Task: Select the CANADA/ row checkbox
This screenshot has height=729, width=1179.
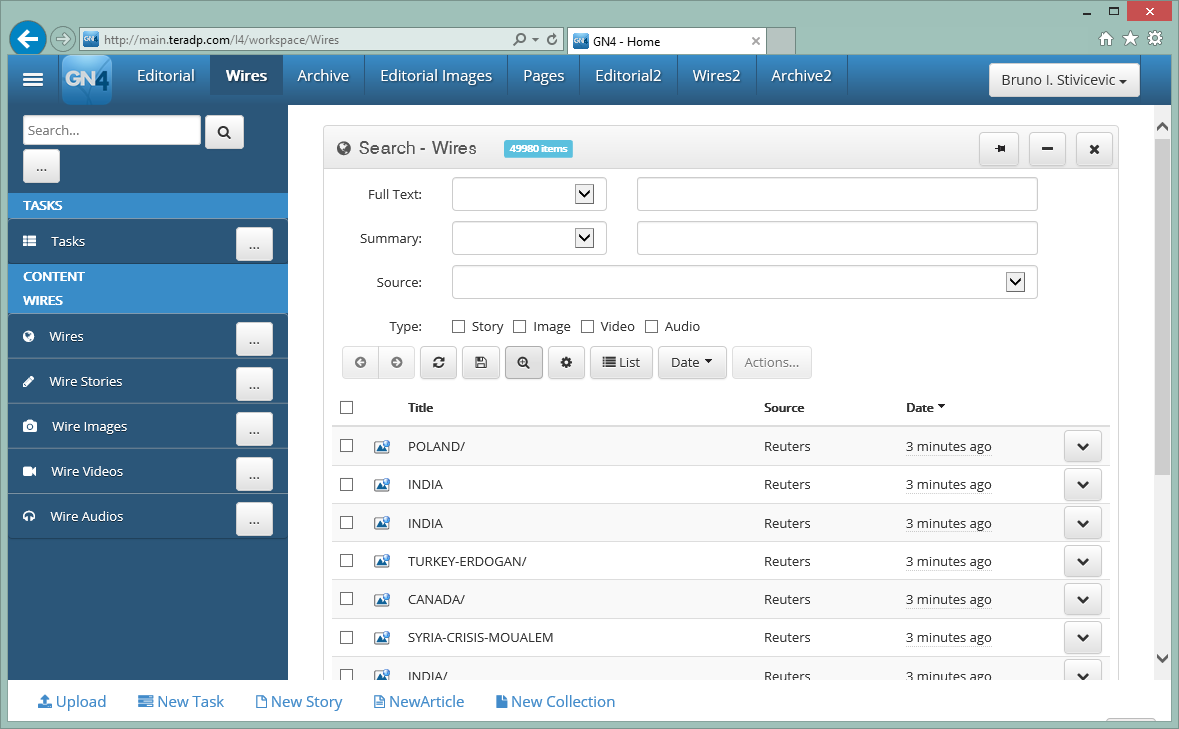Action: coord(347,598)
